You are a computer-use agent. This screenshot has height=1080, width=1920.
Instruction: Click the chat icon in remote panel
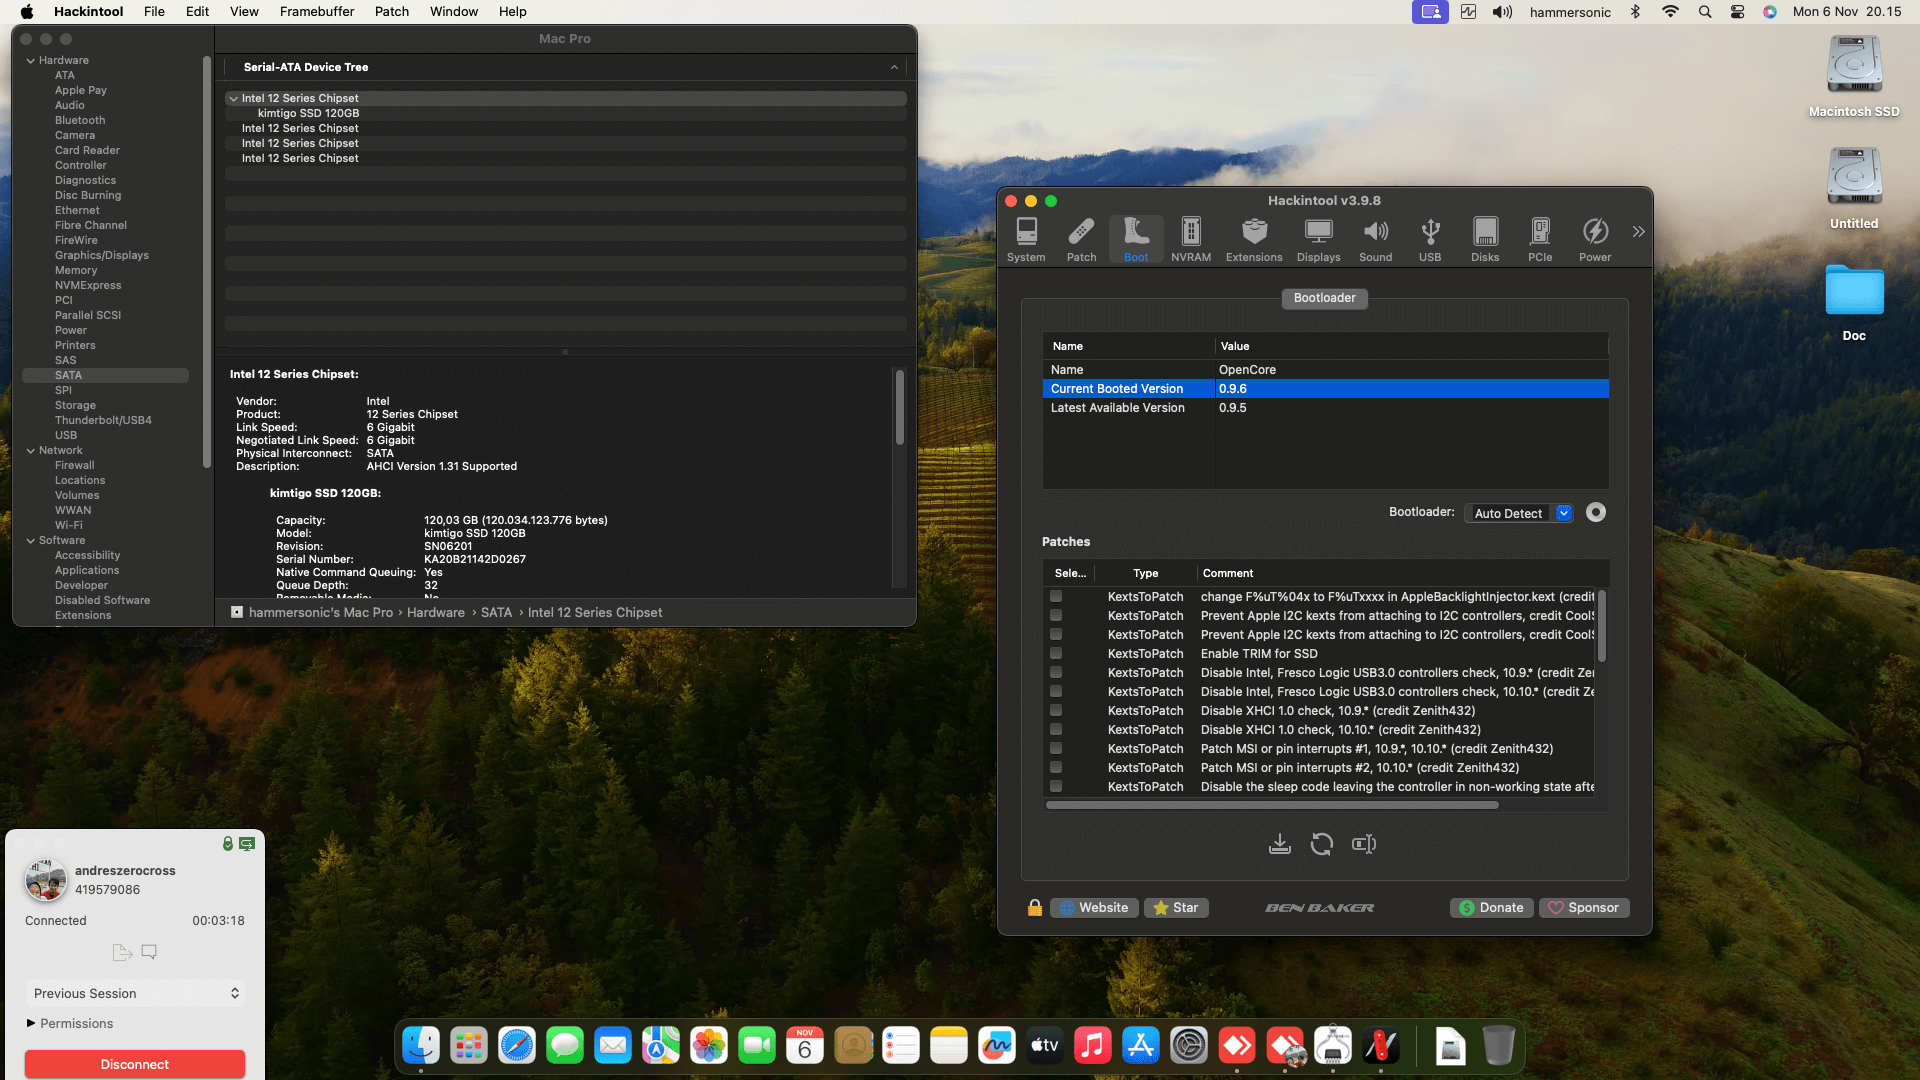point(149,952)
